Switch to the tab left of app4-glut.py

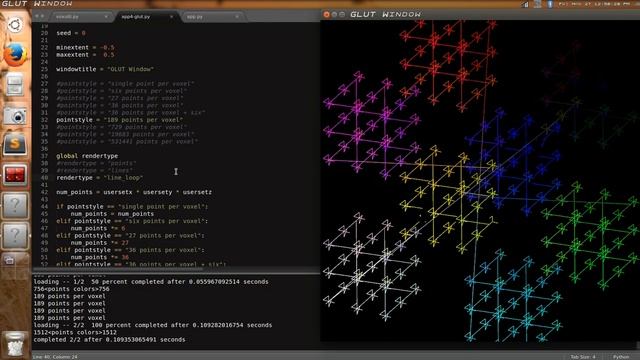[81, 17]
